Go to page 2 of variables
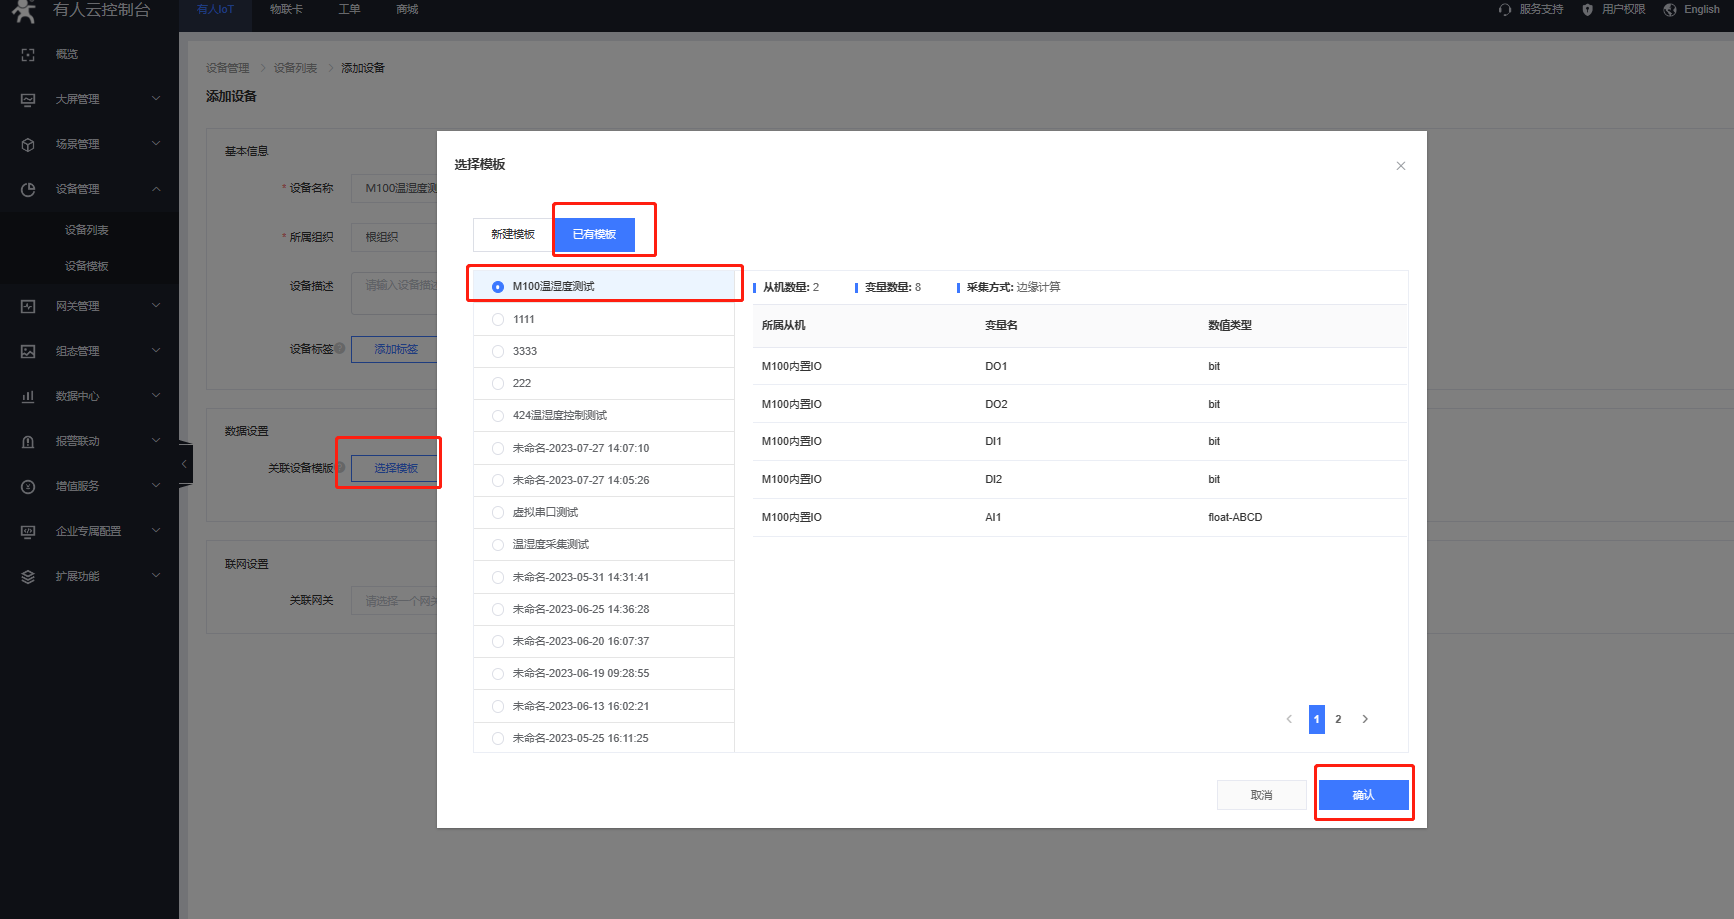Screen dimensions: 1734x919 tap(1338, 720)
